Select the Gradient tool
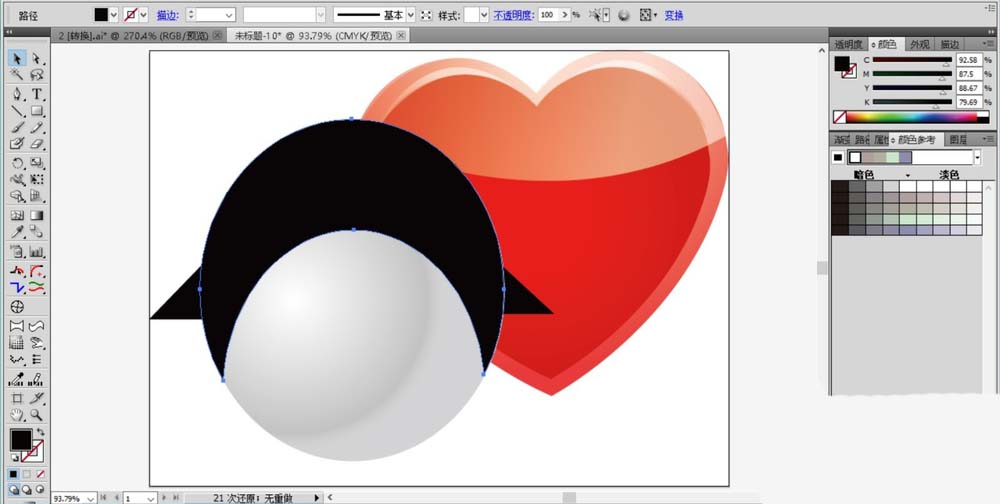This screenshot has height=504, width=1000. (x=37, y=216)
